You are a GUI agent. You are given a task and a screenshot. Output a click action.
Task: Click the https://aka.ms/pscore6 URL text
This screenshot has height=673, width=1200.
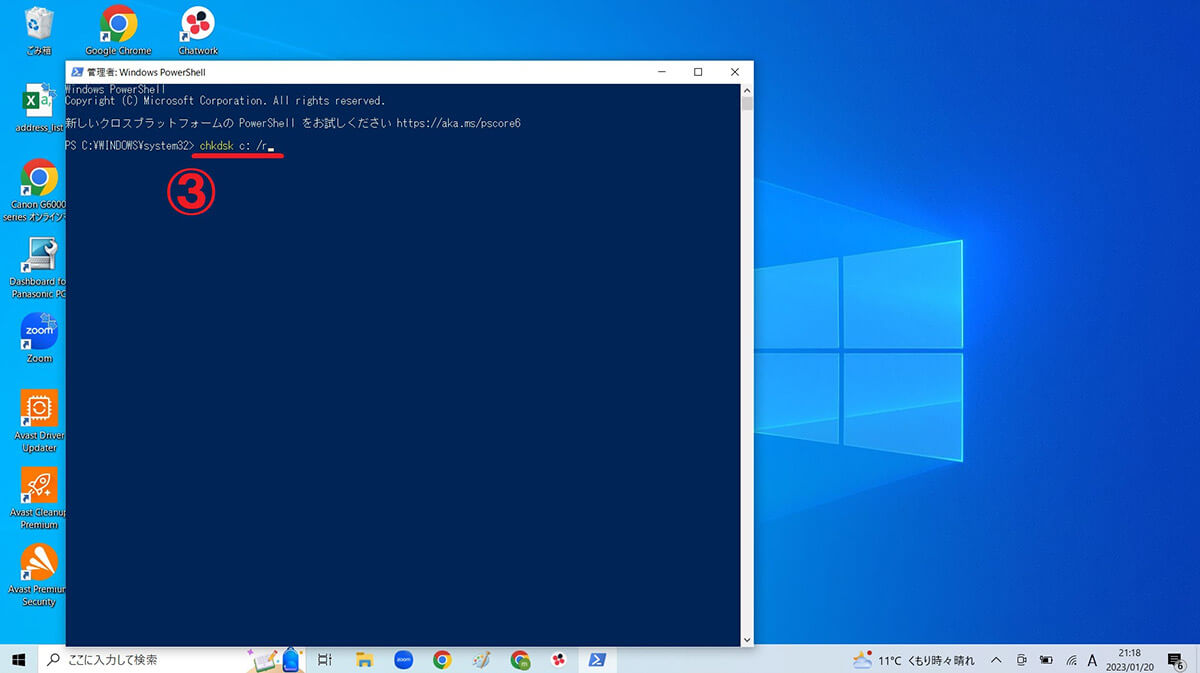point(459,123)
